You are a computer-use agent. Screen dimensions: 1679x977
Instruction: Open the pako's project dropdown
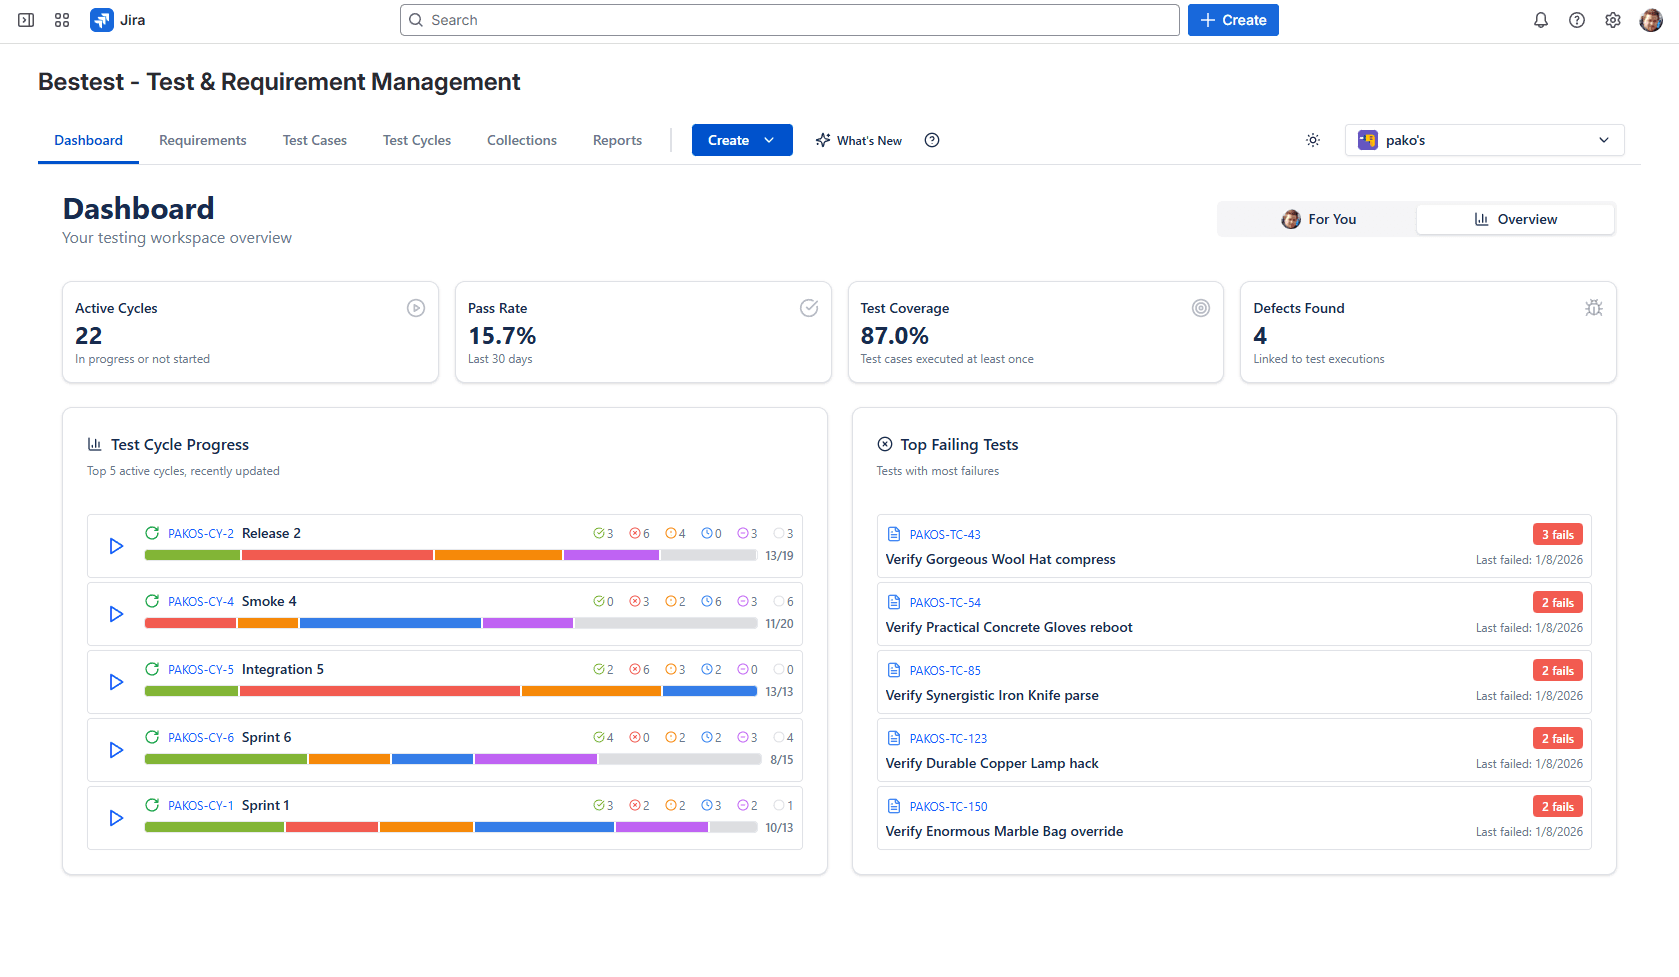click(x=1484, y=140)
